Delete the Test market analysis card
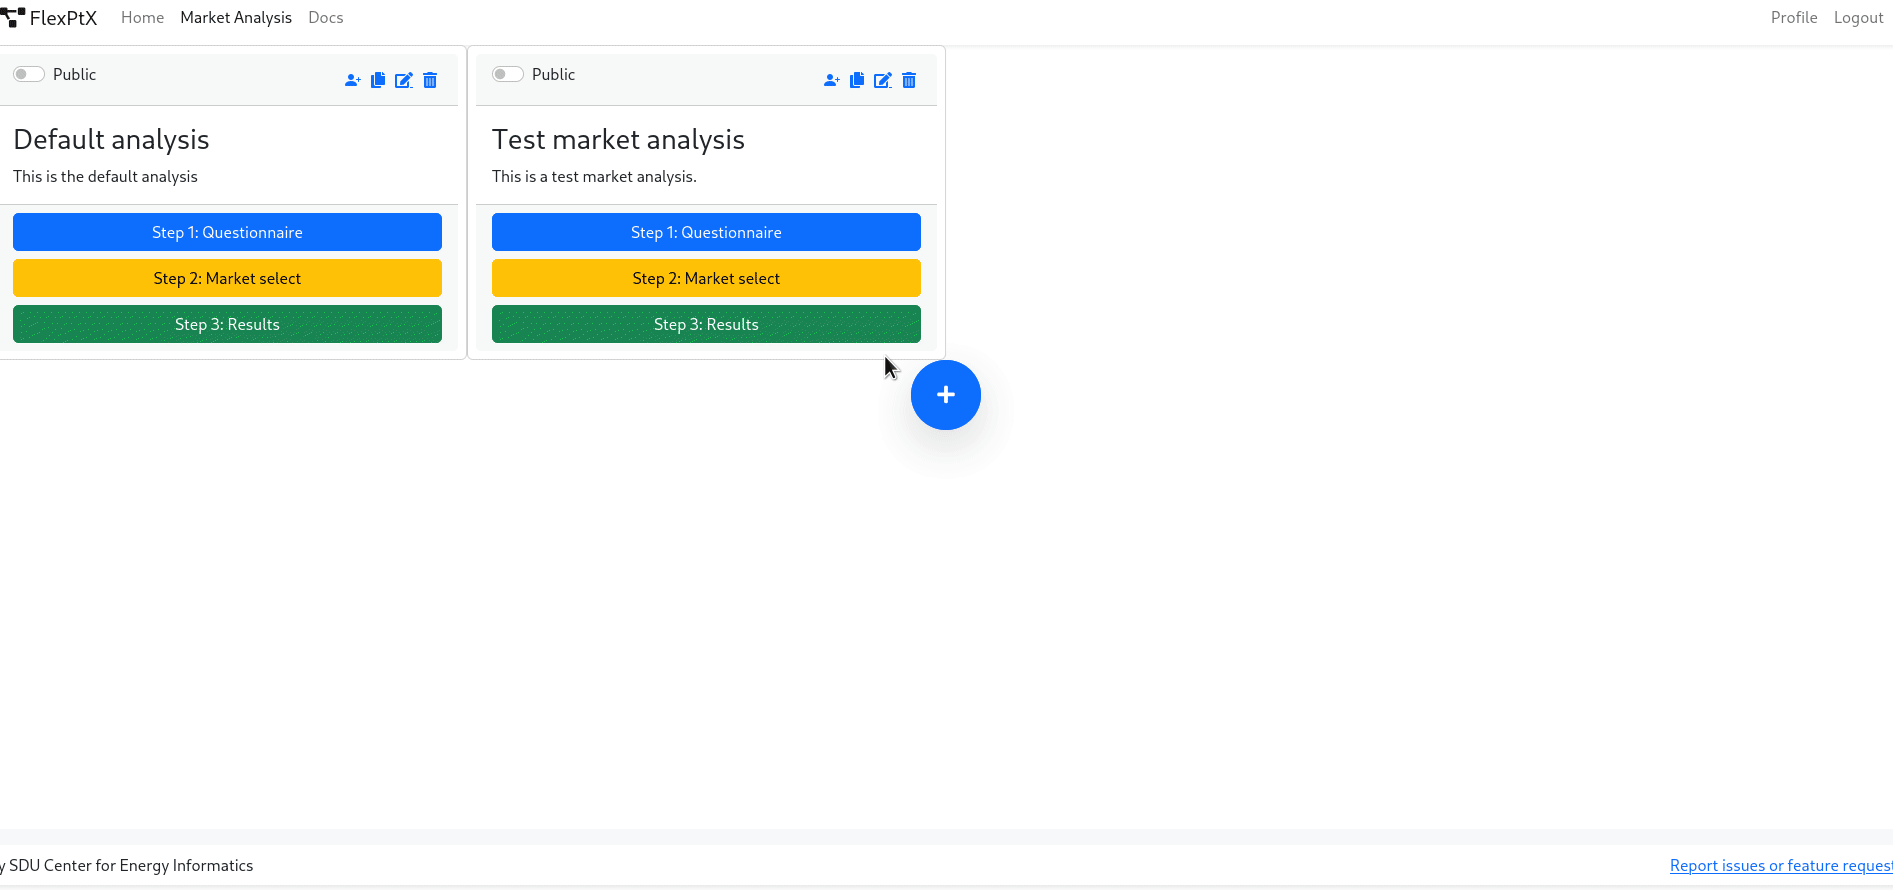The width and height of the screenshot is (1893, 890). 909,80
